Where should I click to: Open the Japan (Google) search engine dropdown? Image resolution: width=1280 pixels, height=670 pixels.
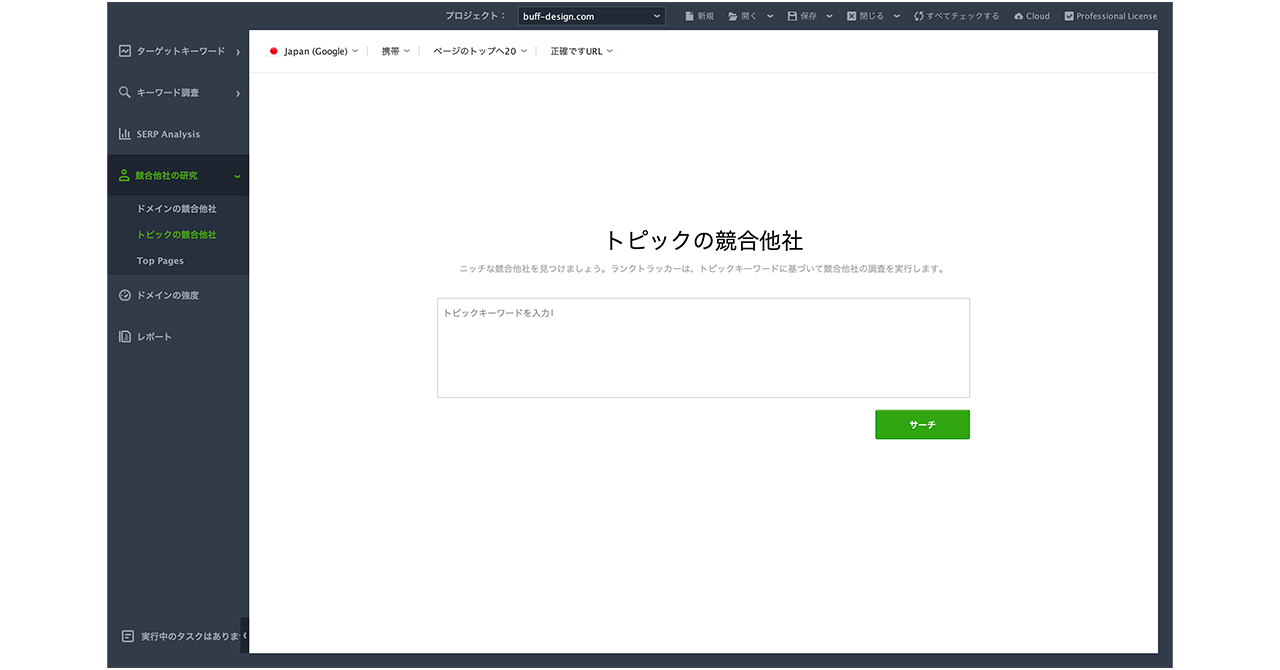click(x=314, y=51)
